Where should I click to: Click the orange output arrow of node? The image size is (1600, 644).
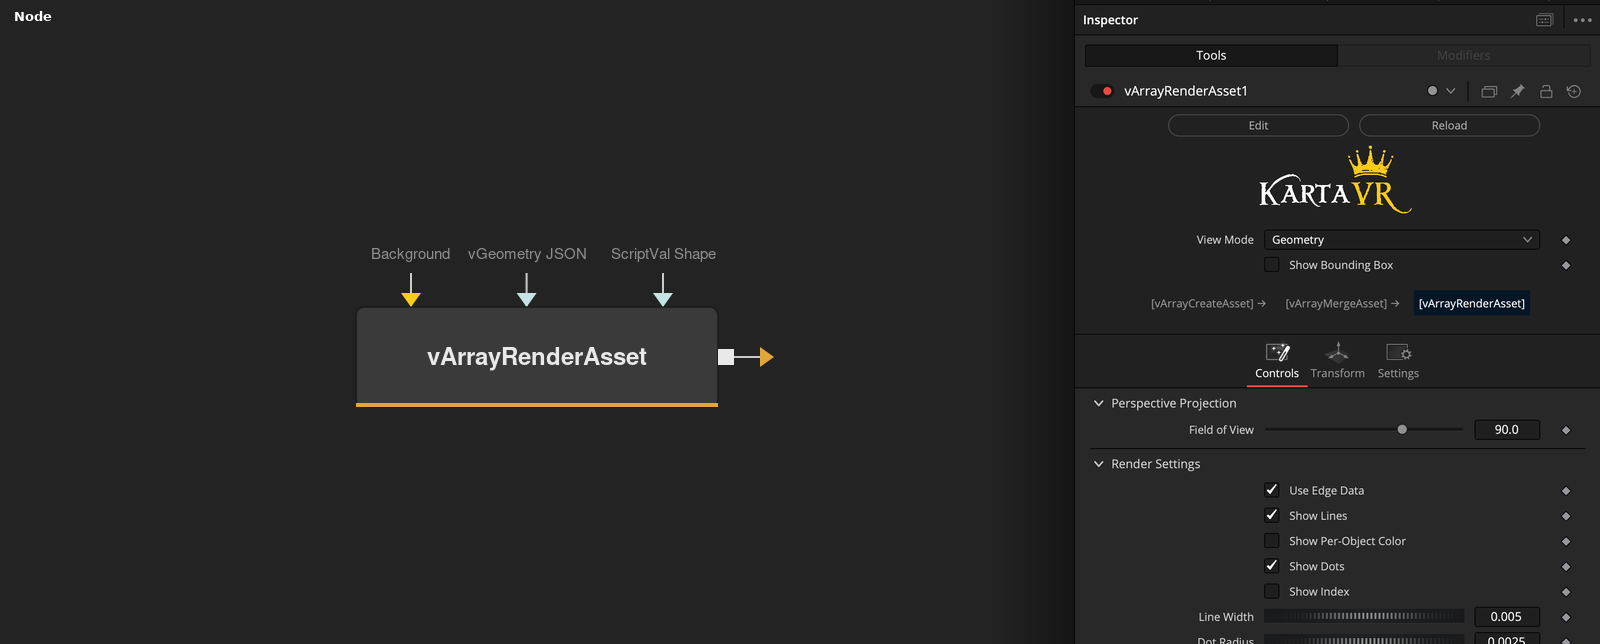pos(766,357)
